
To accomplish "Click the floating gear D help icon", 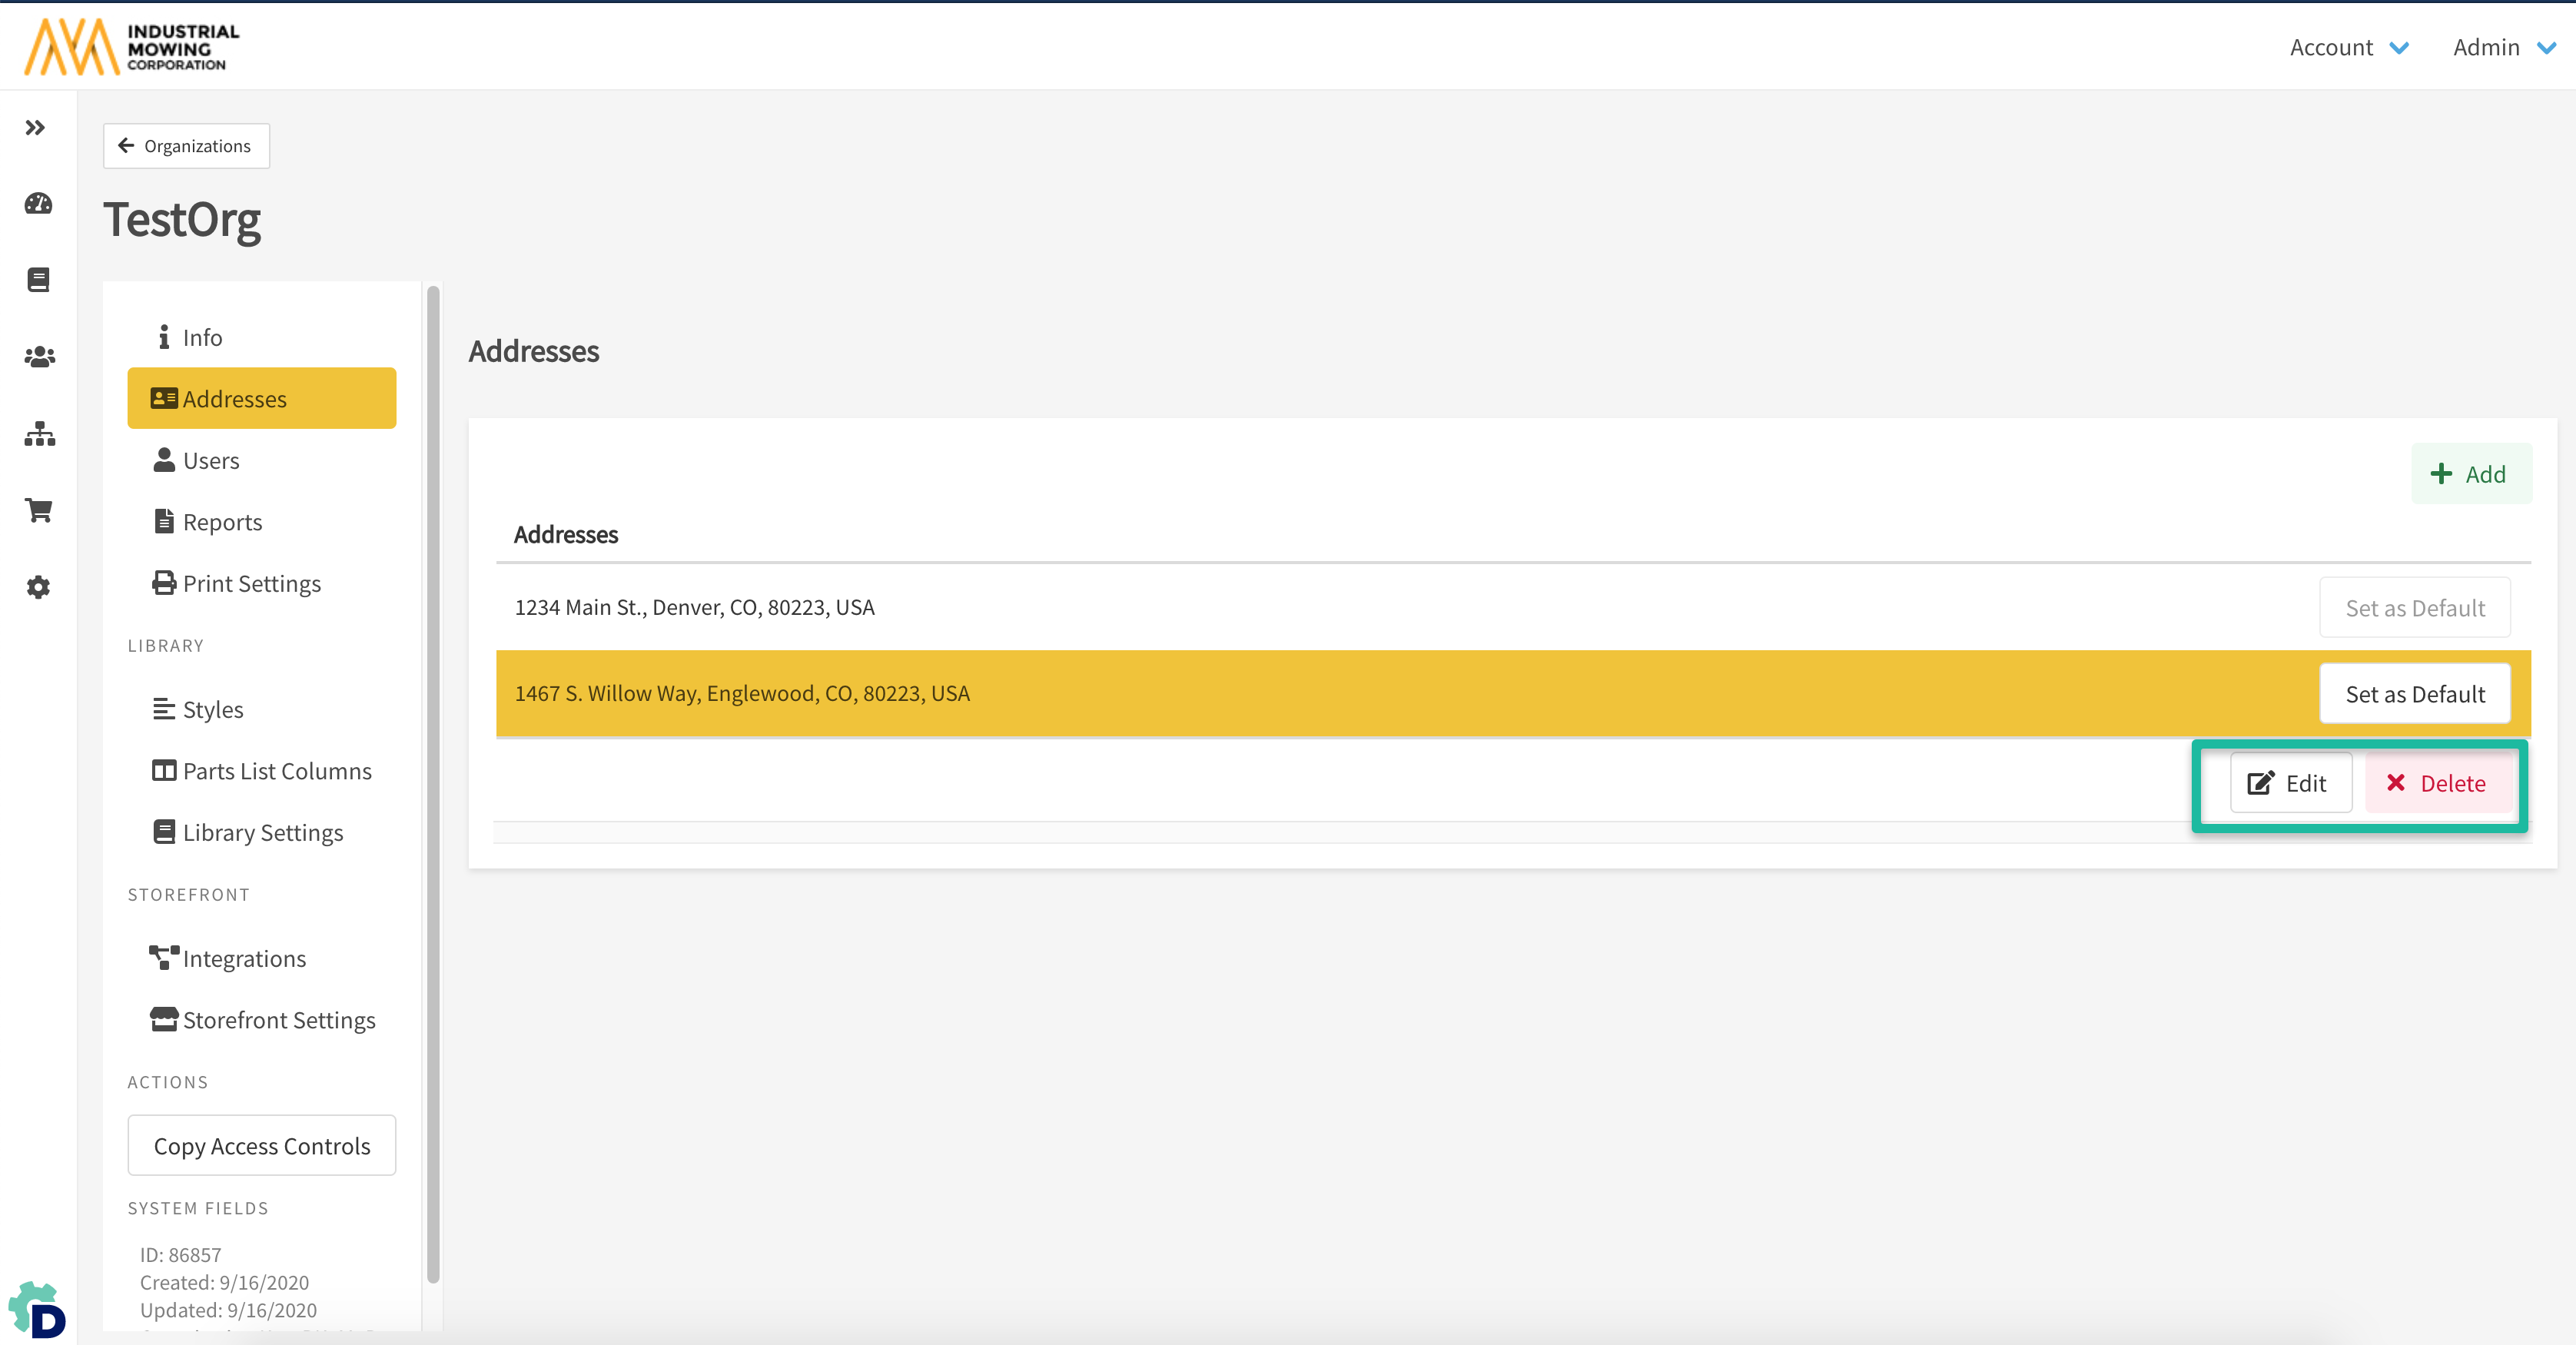I will (x=38, y=1310).
